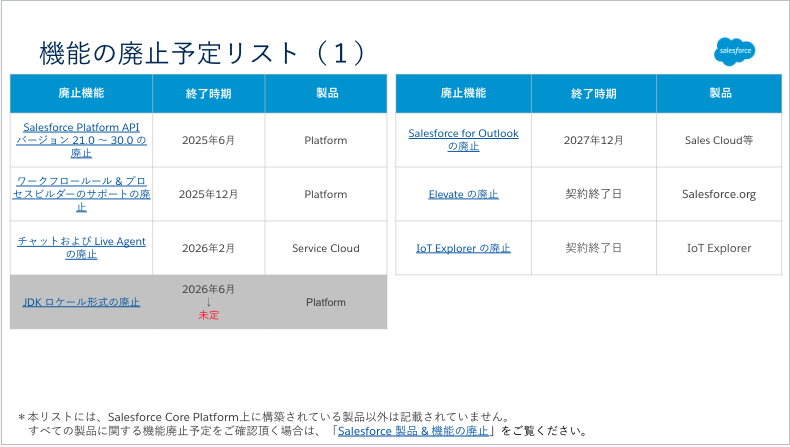
Task: Click the left table 廃止機能 header
Action: (81, 93)
